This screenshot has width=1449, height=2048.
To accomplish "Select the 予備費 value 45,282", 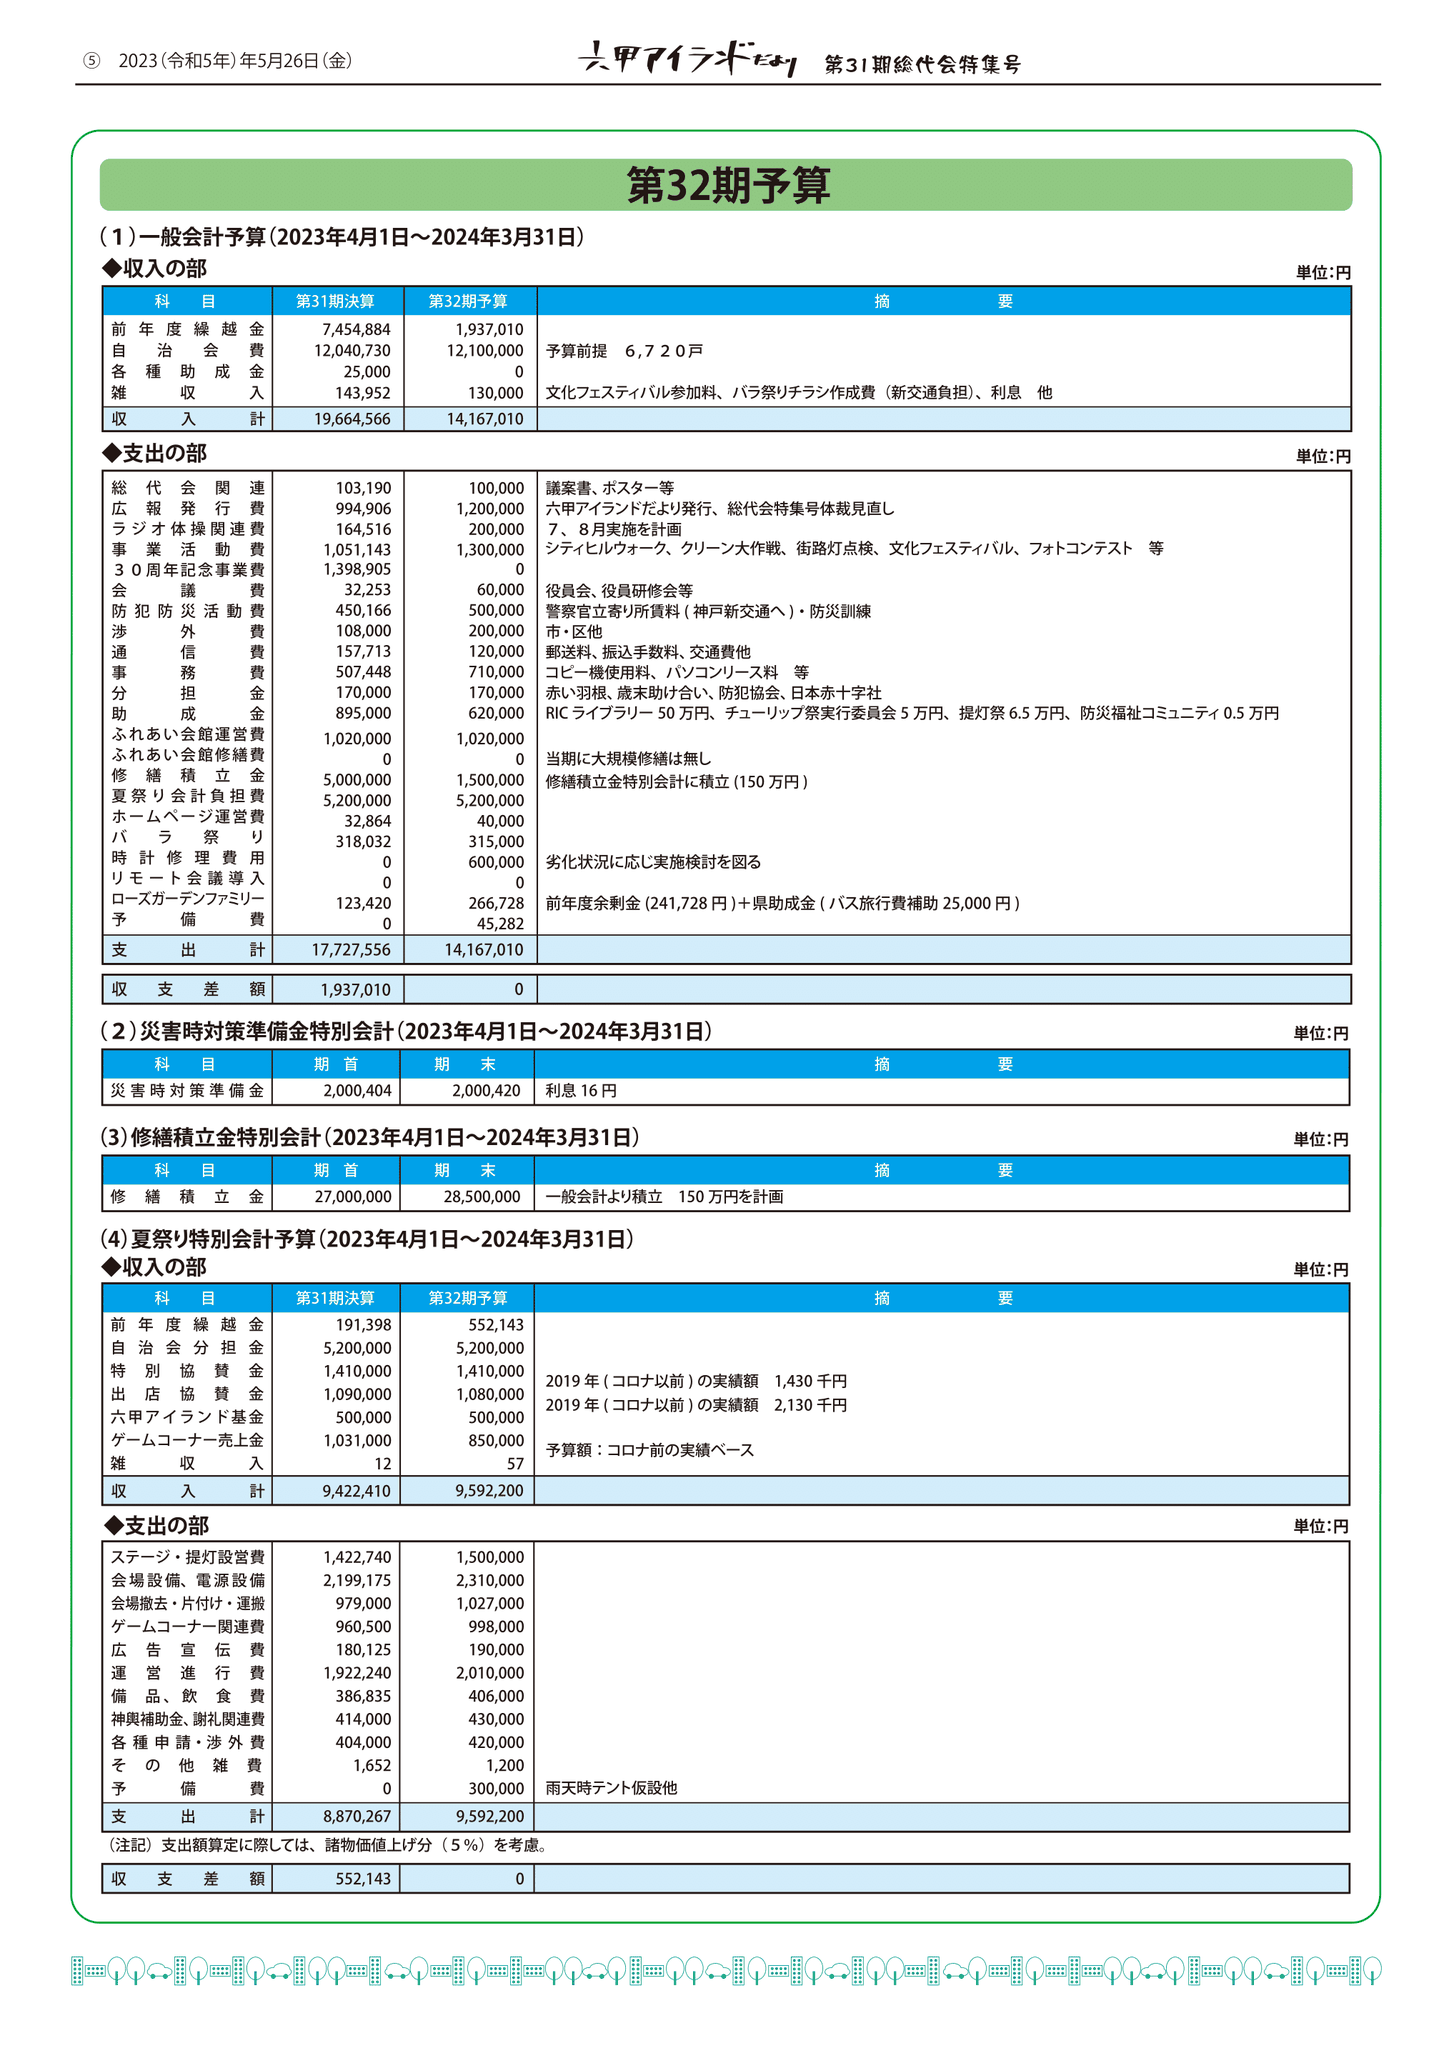I will click(x=500, y=923).
